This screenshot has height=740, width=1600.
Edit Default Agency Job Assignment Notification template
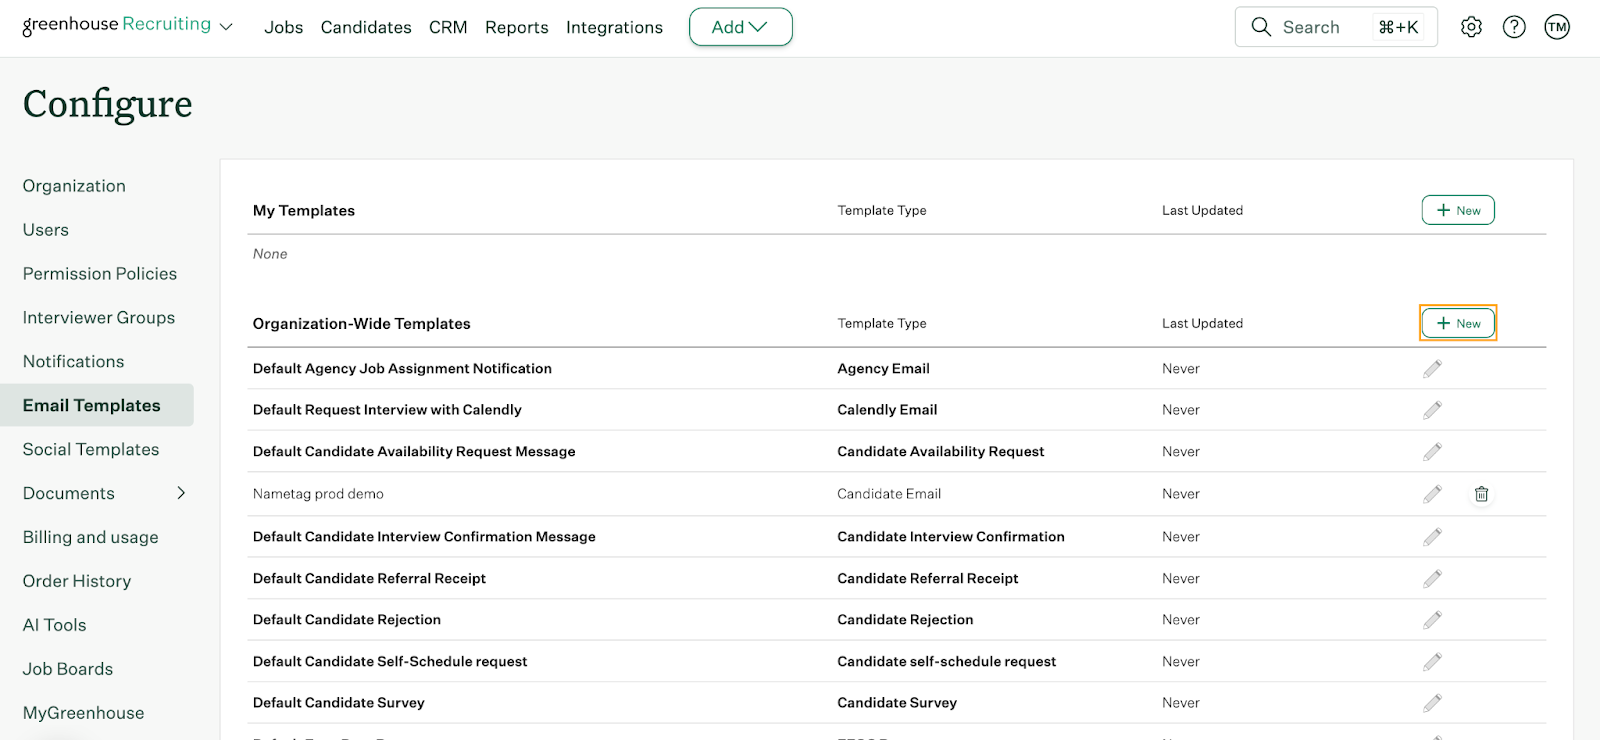coord(1432,369)
